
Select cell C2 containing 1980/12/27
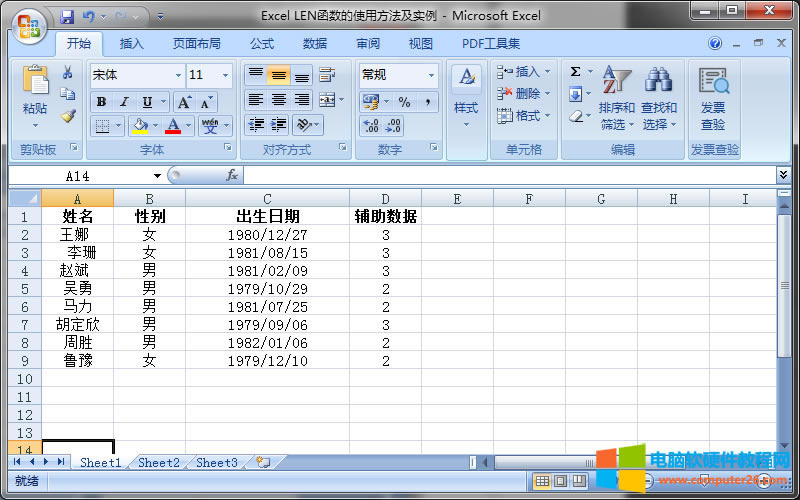(267, 235)
